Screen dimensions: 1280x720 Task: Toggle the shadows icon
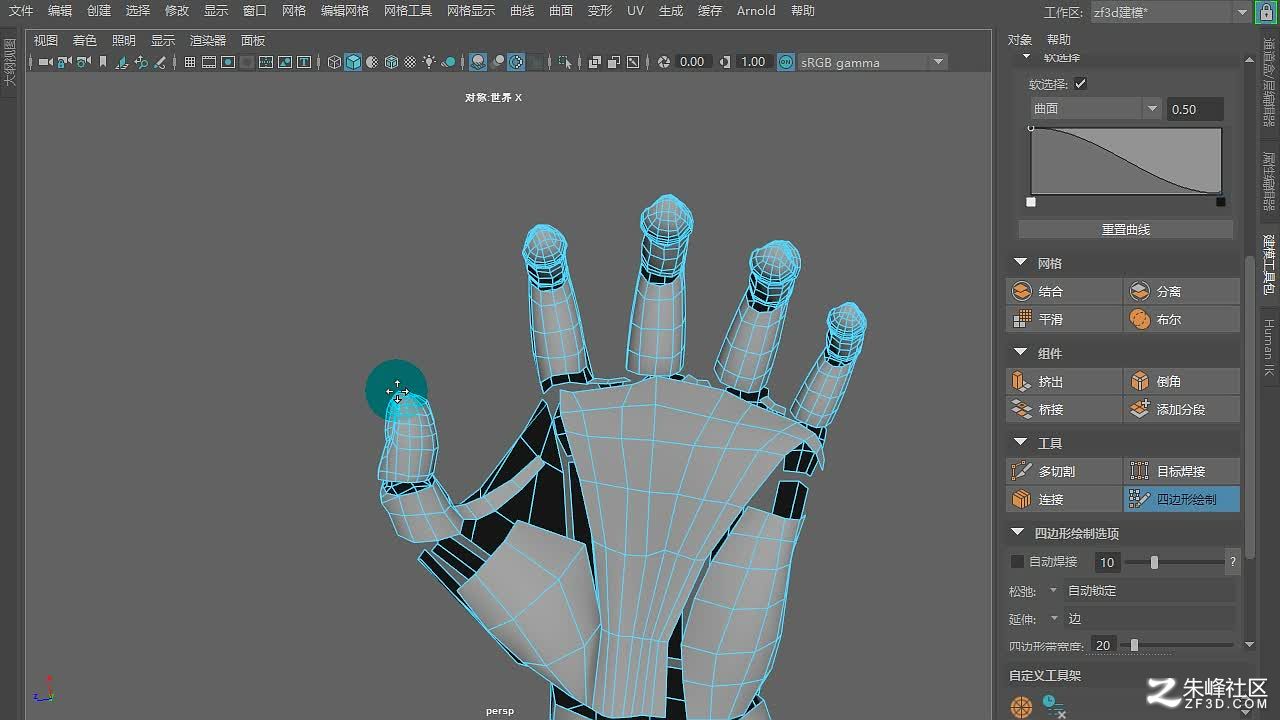pos(448,62)
